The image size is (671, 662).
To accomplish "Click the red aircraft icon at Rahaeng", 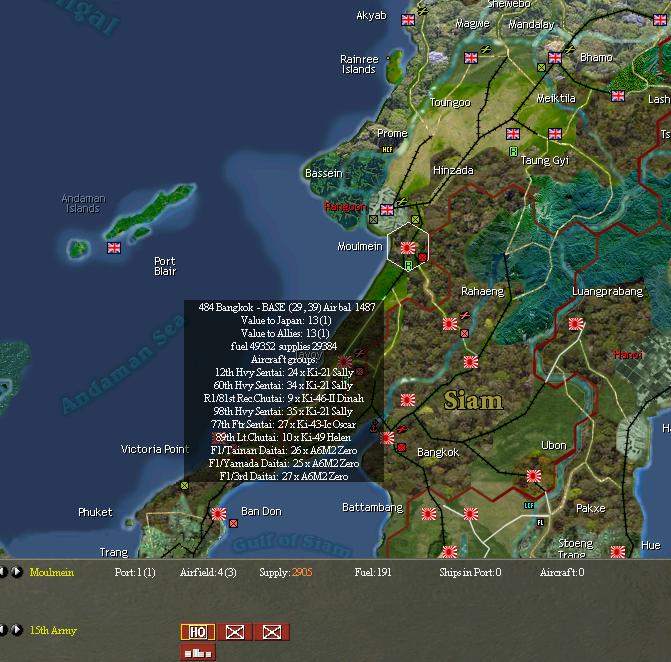I will coord(465,315).
